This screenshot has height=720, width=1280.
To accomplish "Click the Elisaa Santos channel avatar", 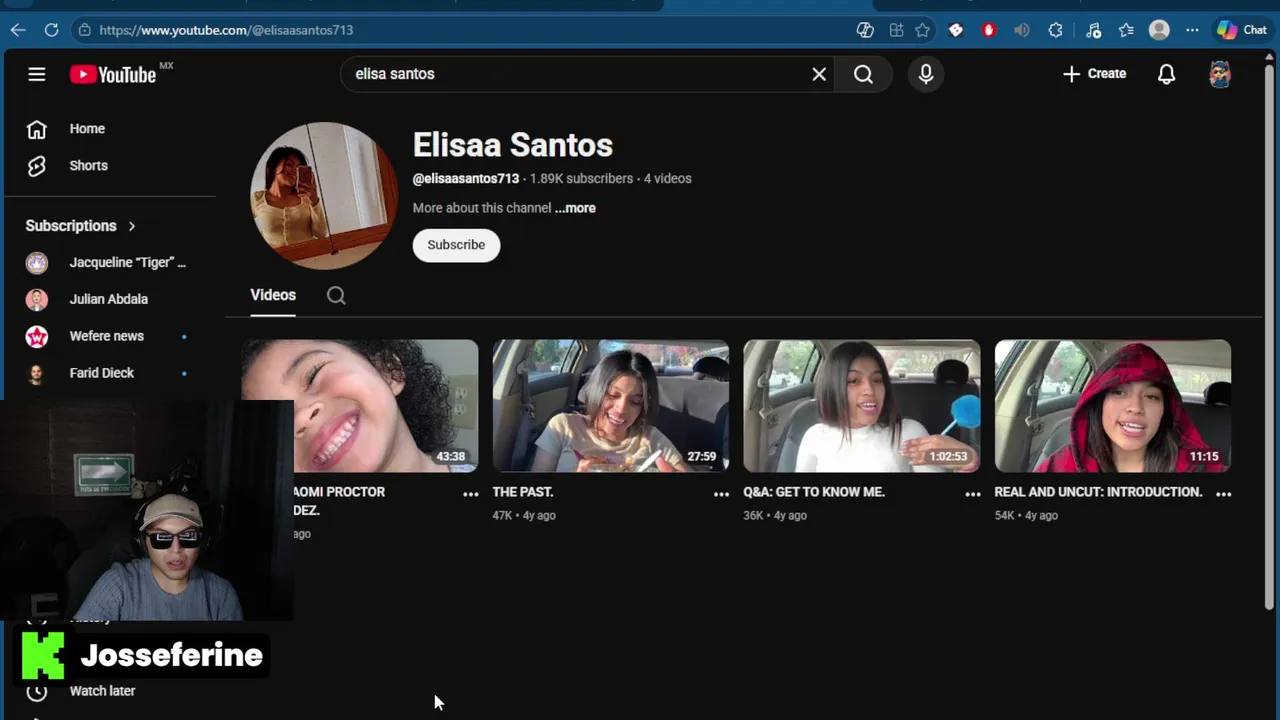I will pos(324,196).
